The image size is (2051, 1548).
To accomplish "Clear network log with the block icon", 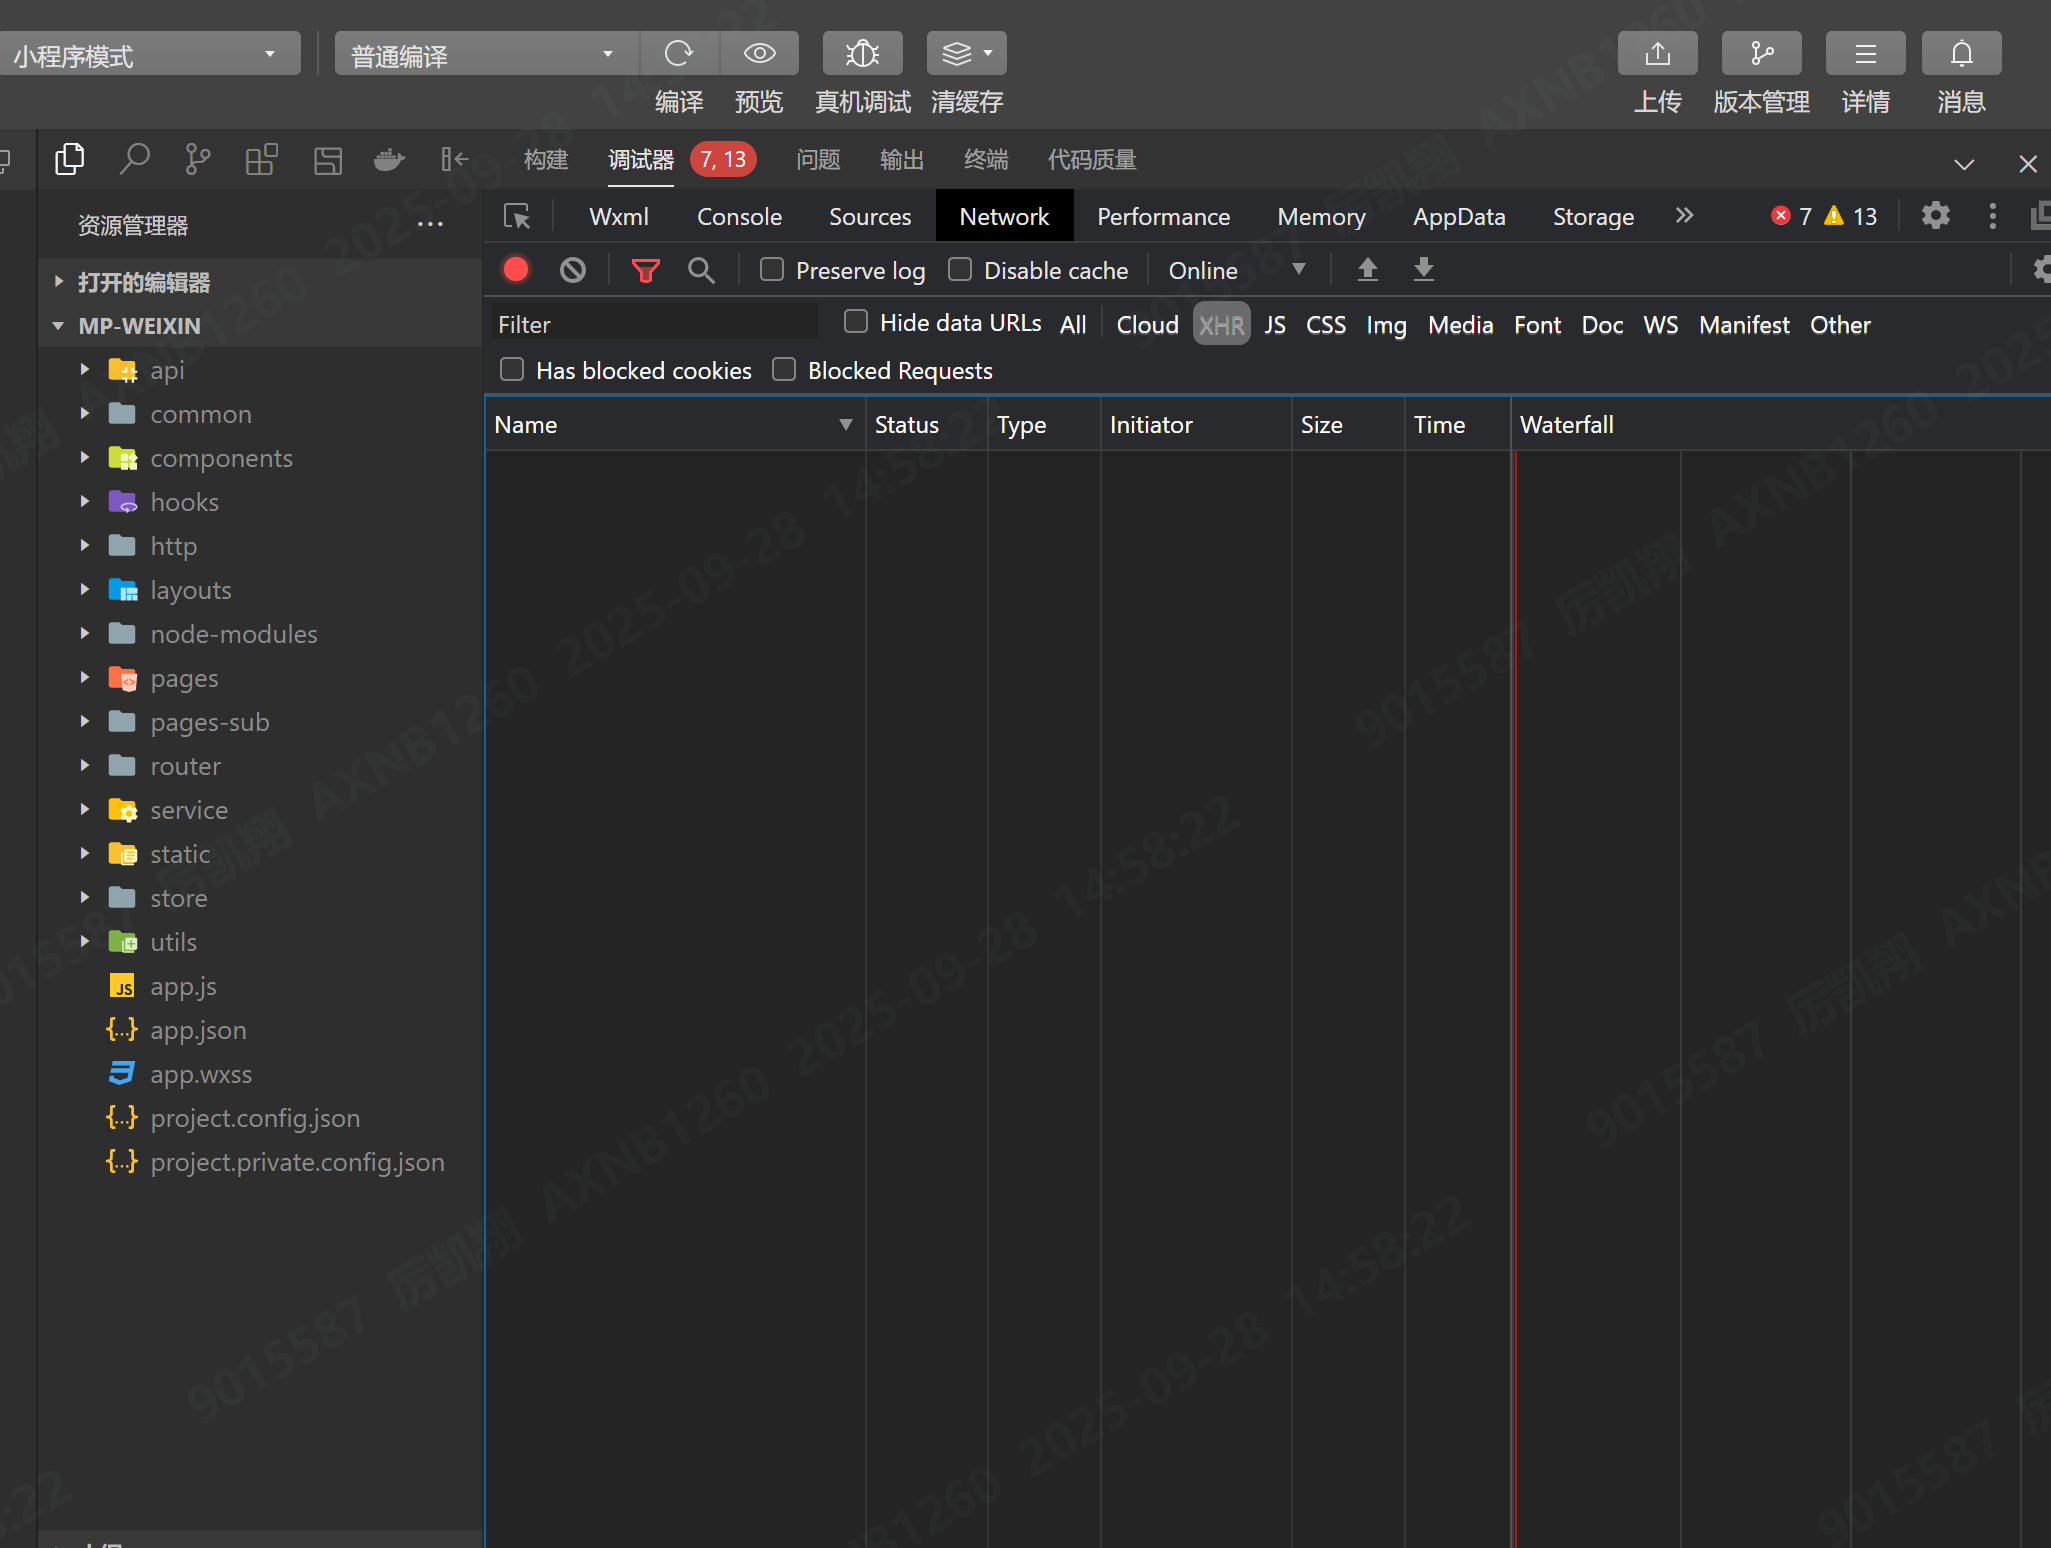I will [x=573, y=270].
